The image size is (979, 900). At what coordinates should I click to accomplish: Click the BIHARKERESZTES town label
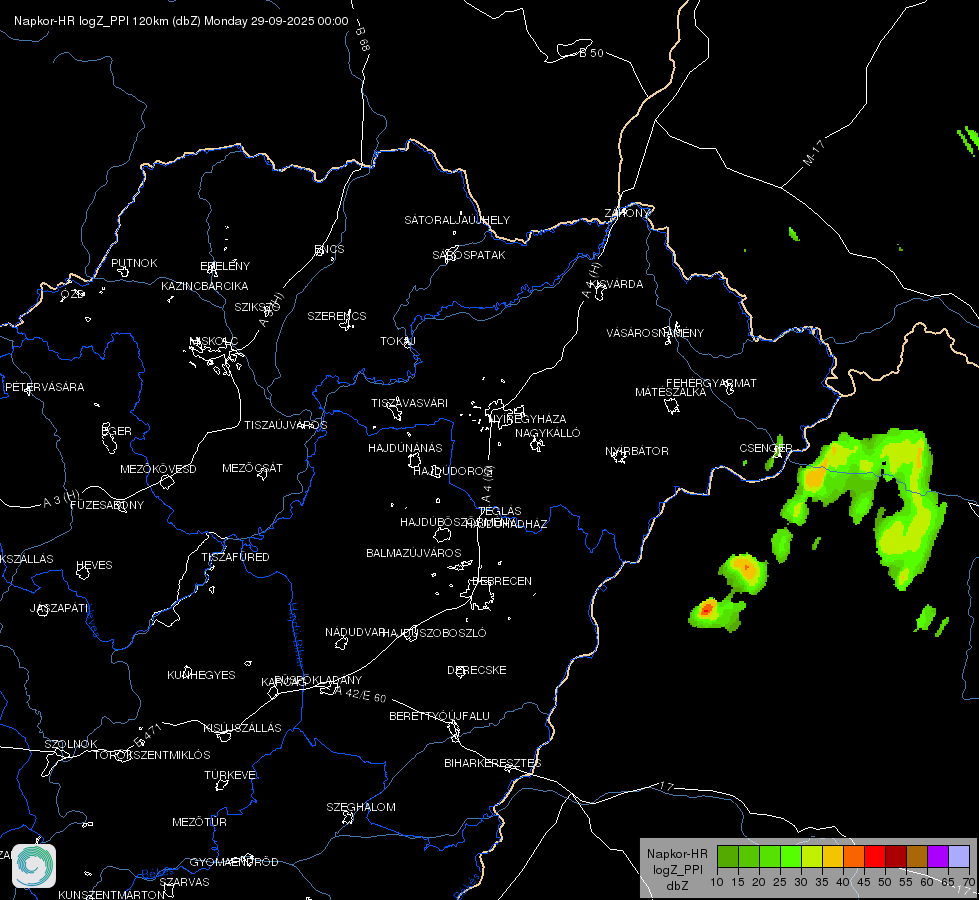coord(493,763)
